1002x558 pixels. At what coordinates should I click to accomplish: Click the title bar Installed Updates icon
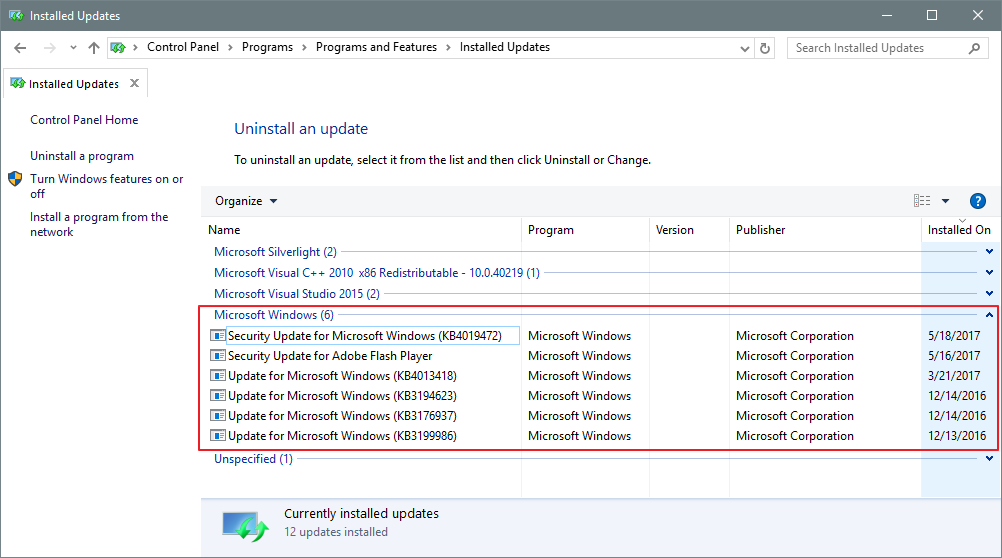tap(16, 15)
